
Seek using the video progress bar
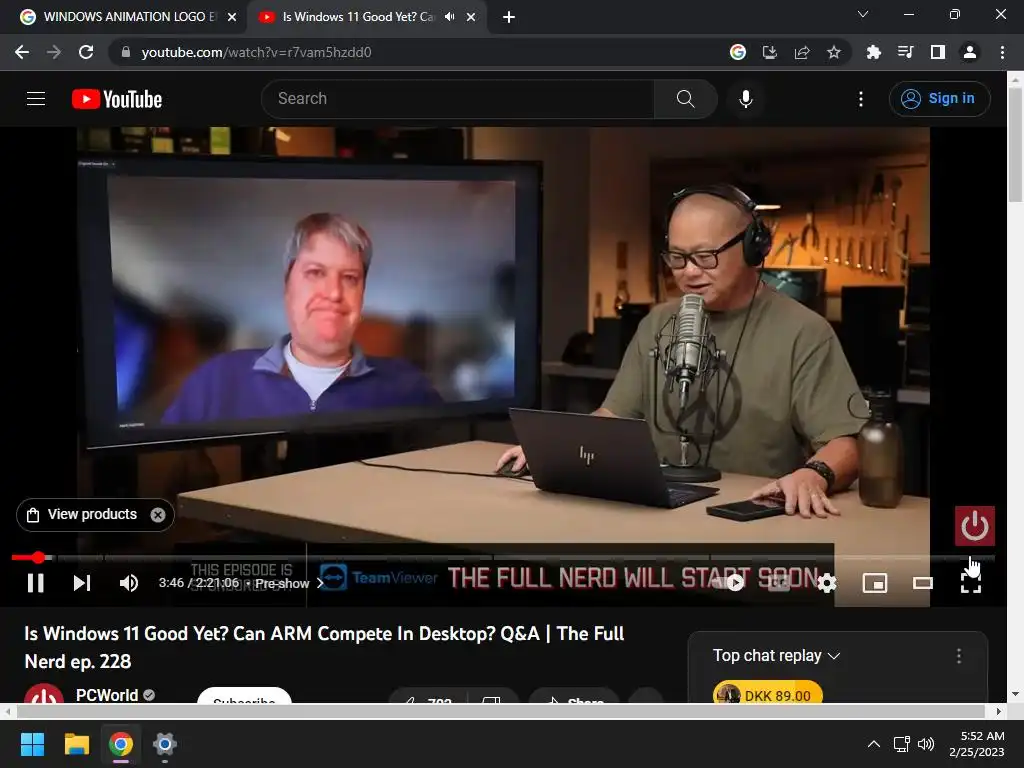point(503,558)
